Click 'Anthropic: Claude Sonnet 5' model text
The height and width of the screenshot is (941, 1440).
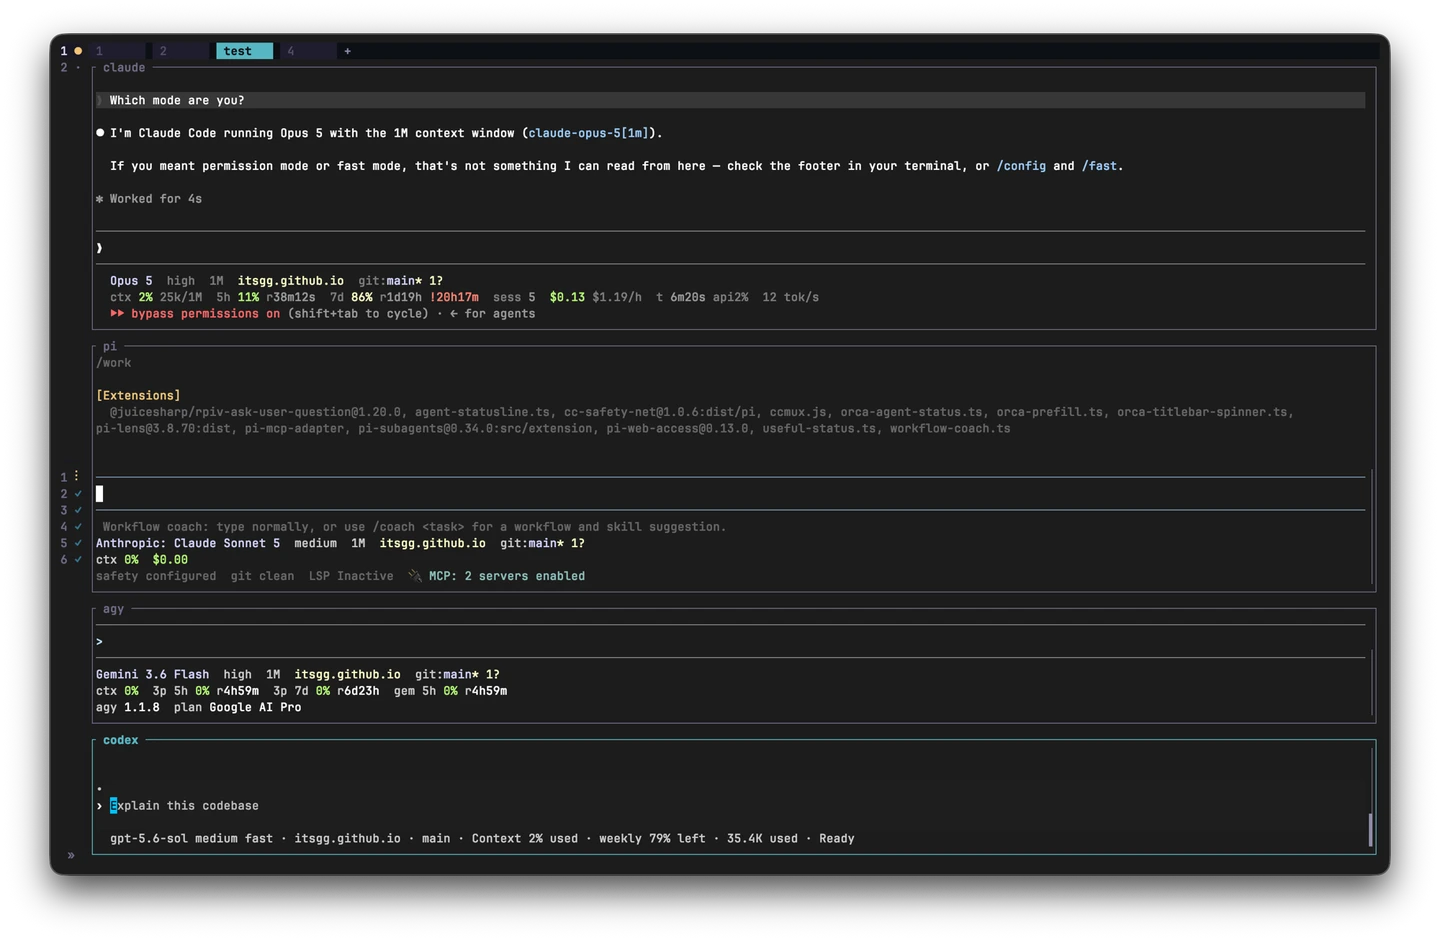pos(188,544)
